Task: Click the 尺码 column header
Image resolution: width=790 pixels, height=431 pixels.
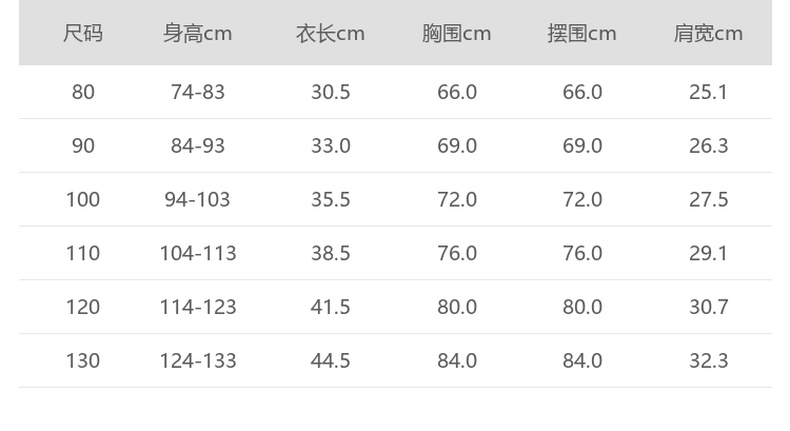Action: click(x=83, y=34)
